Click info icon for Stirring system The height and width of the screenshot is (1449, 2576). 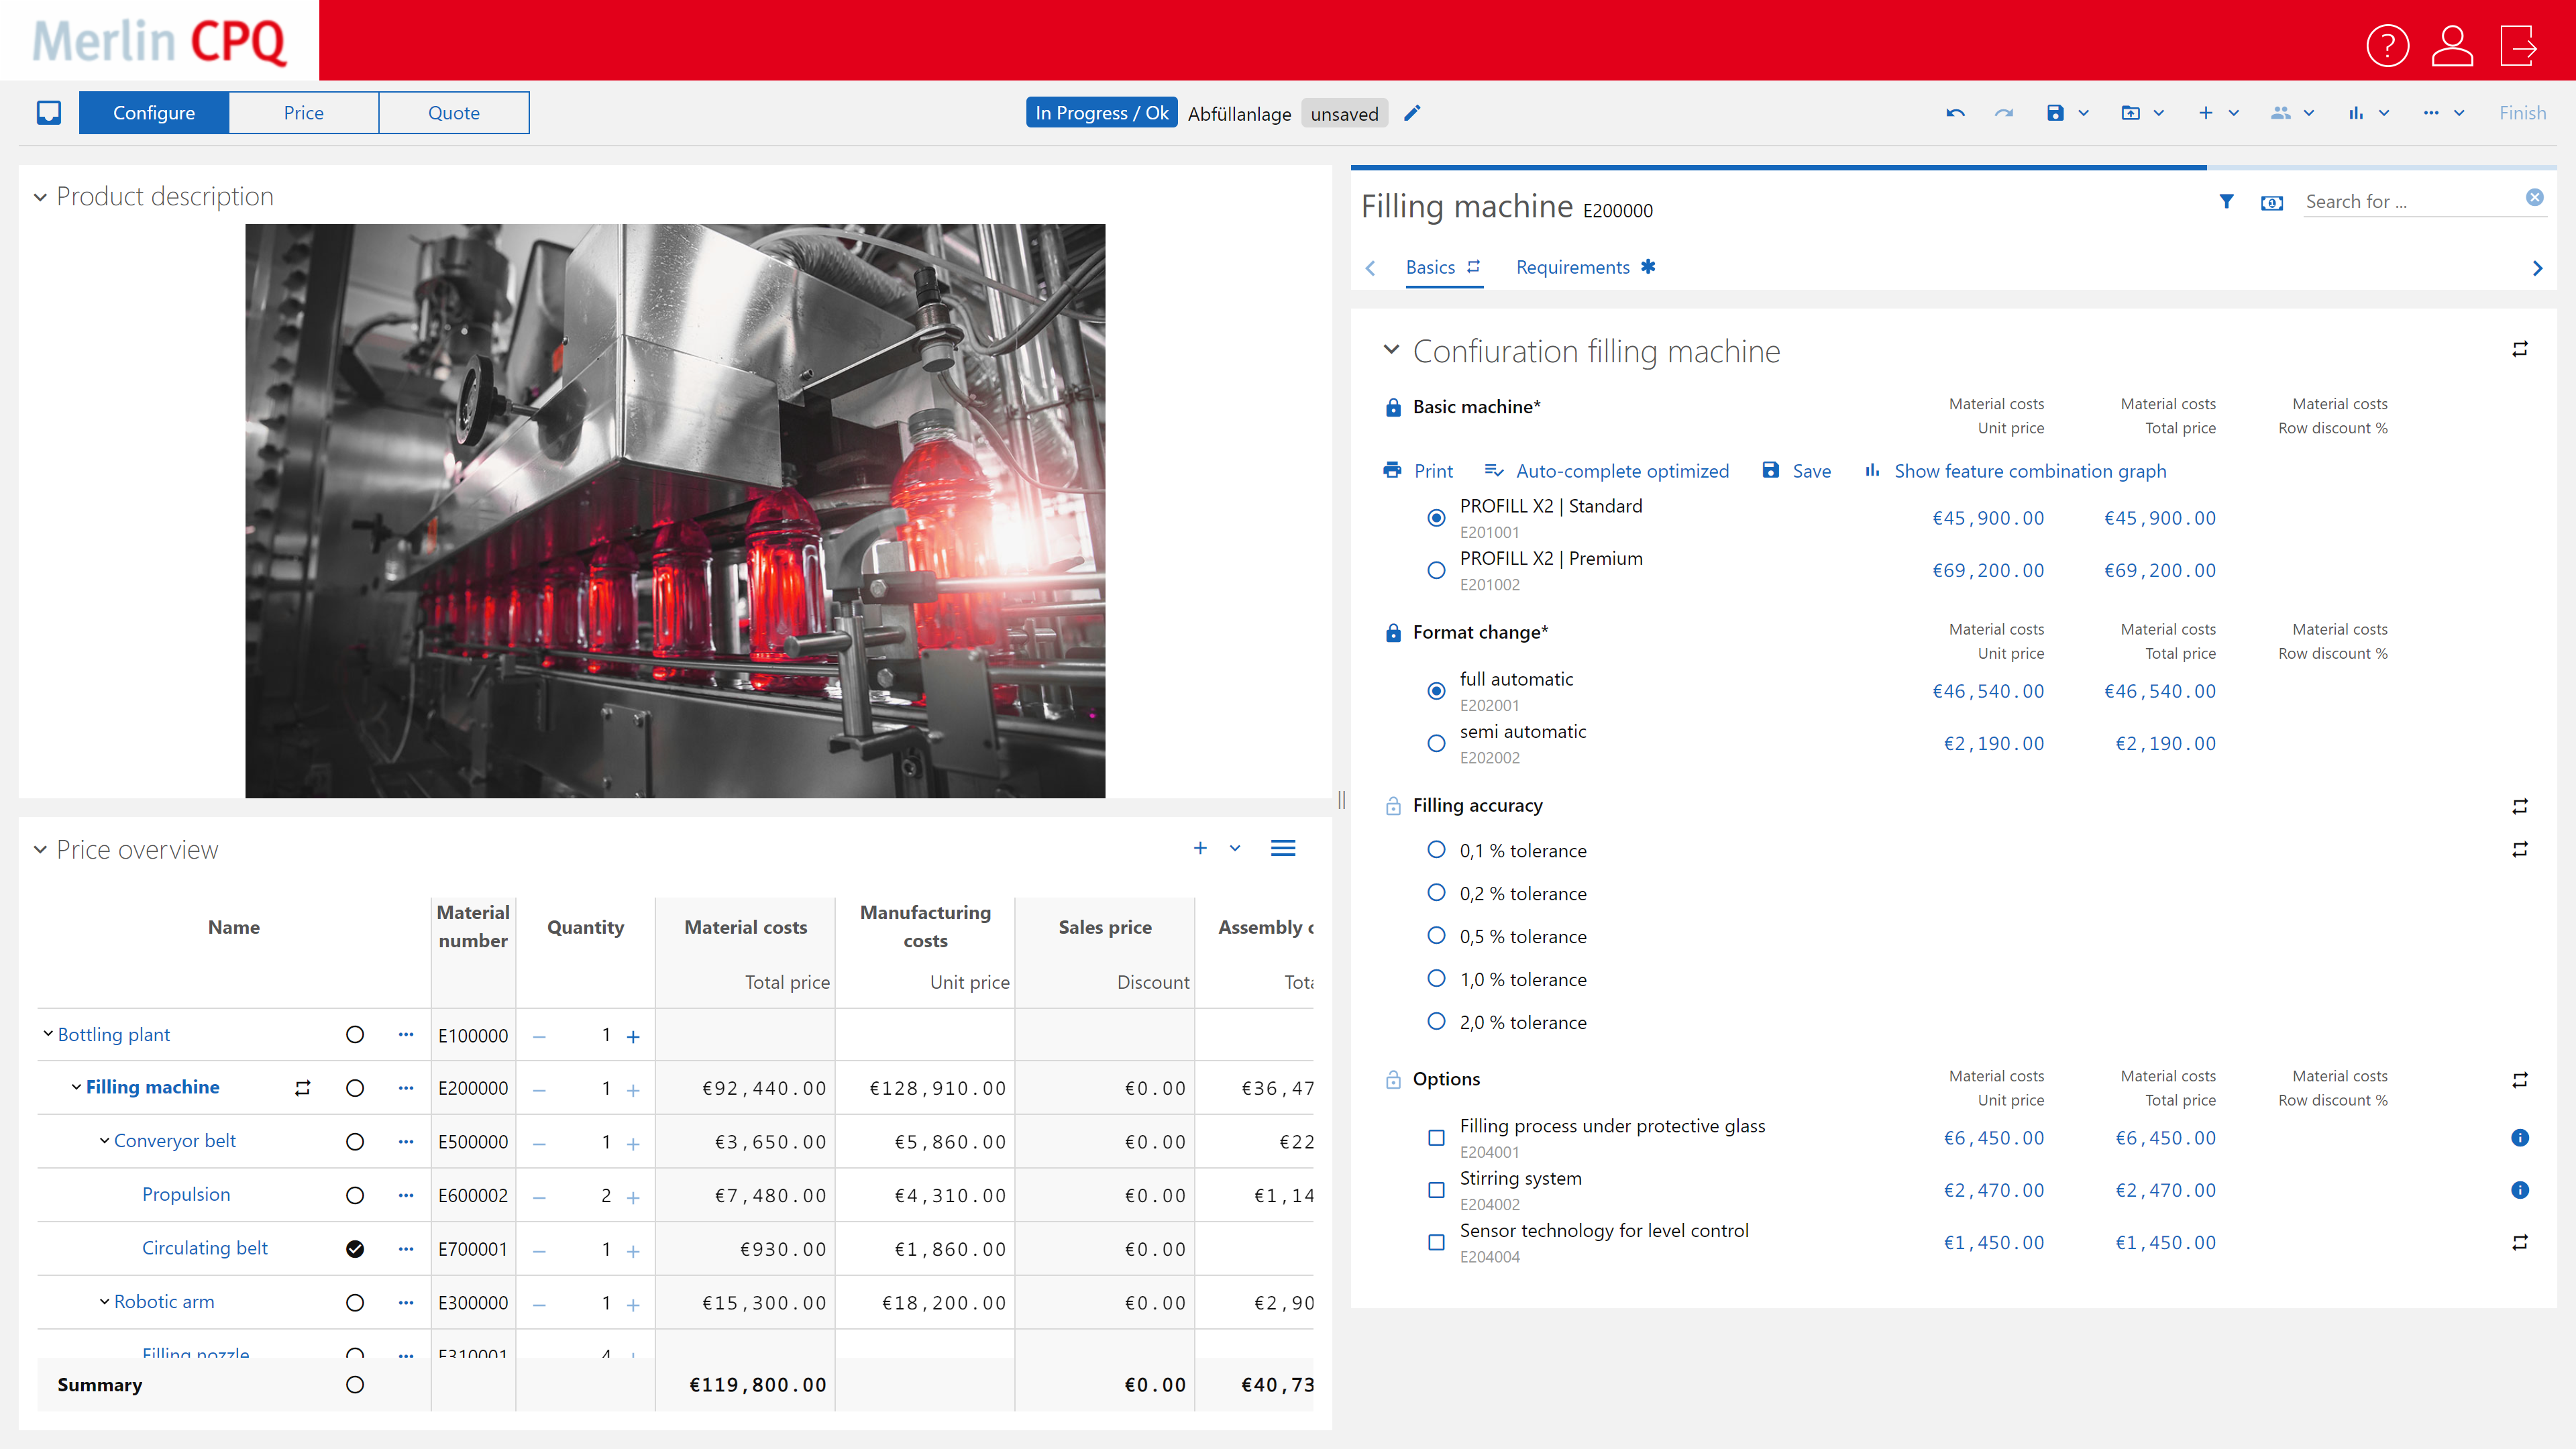point(2519,1190)
